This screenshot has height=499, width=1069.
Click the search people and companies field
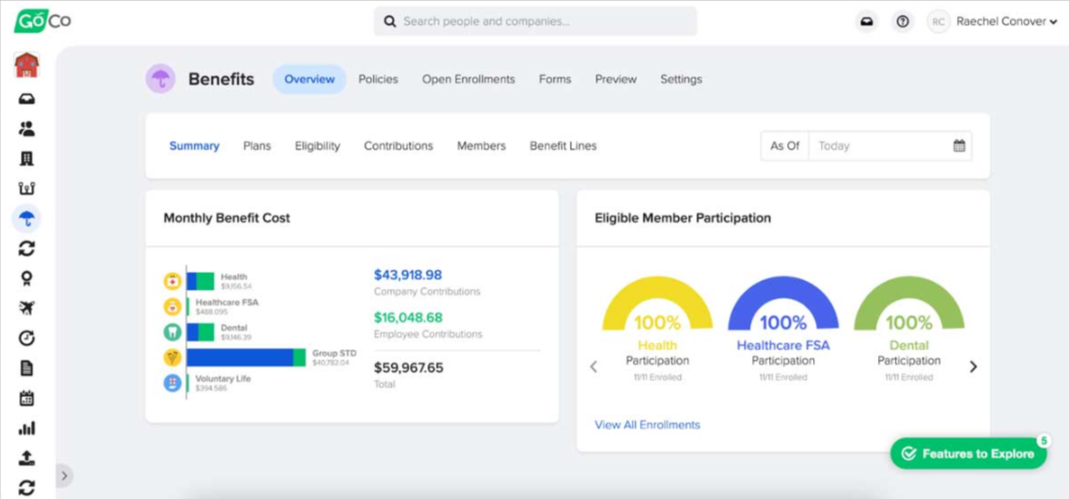(535, 21)
